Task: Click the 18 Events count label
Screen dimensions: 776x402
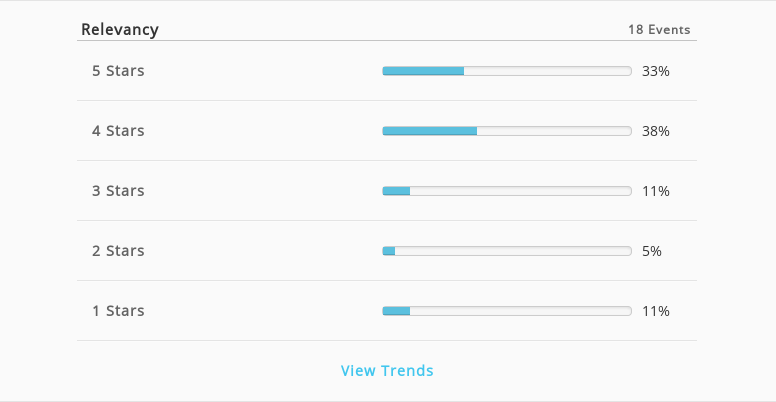Action: 659,30
